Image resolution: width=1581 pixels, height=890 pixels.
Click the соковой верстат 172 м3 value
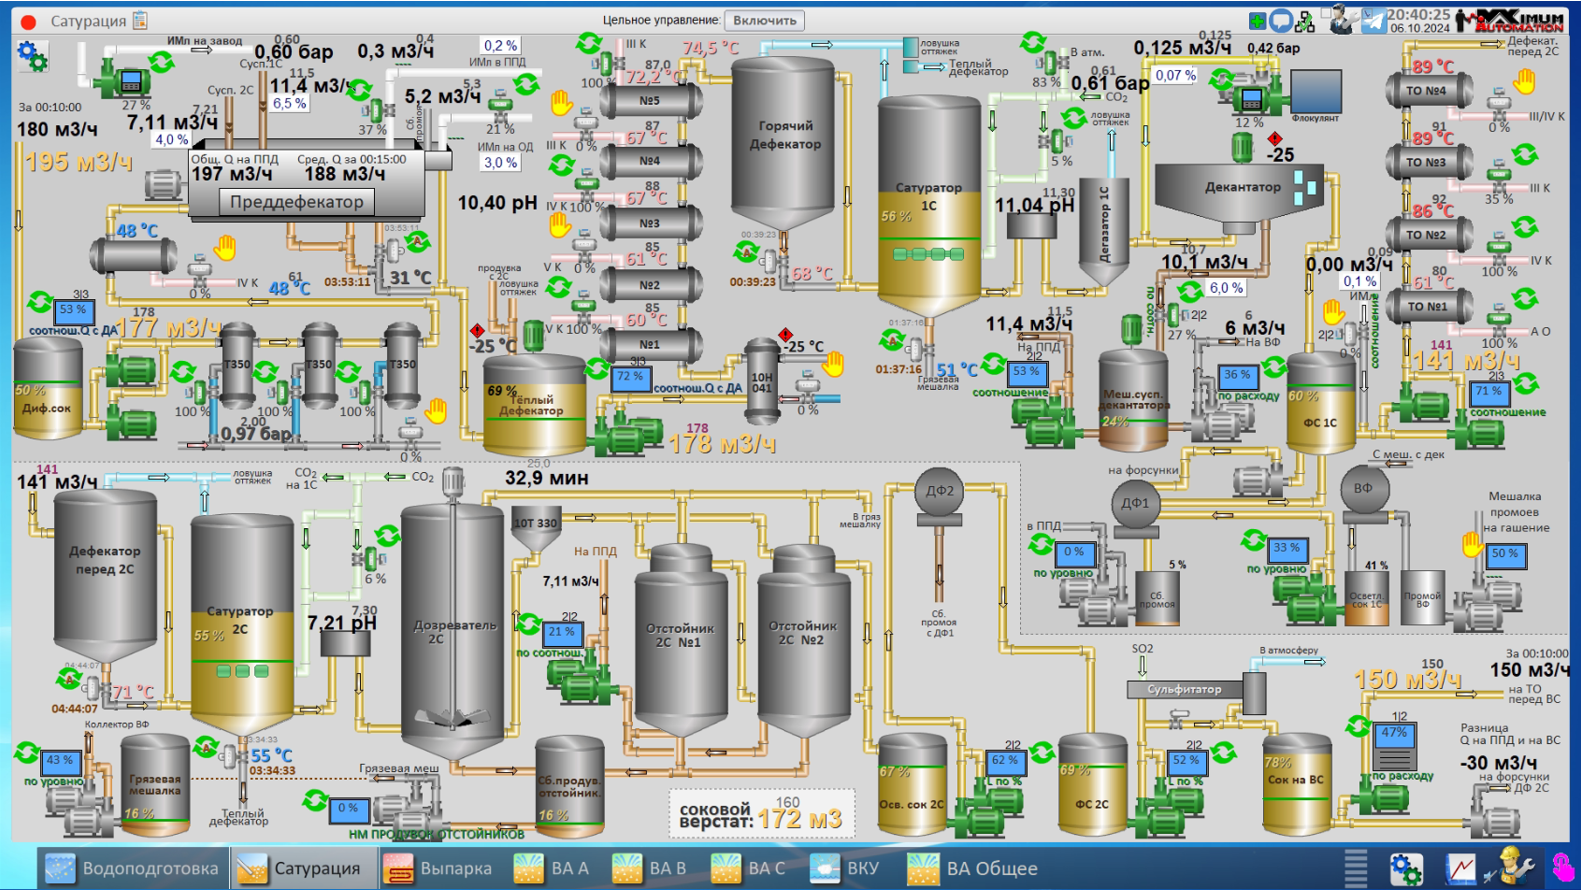coord(800,820)
